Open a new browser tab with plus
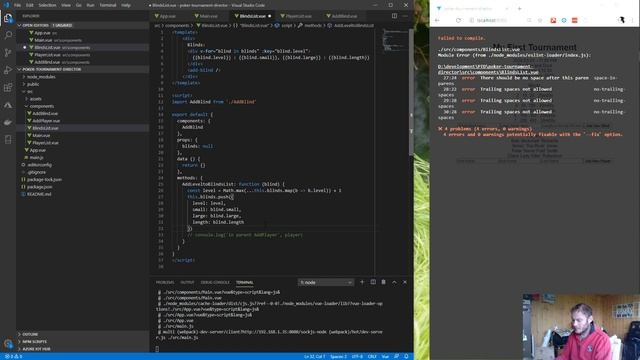 (x=520, y=8)
